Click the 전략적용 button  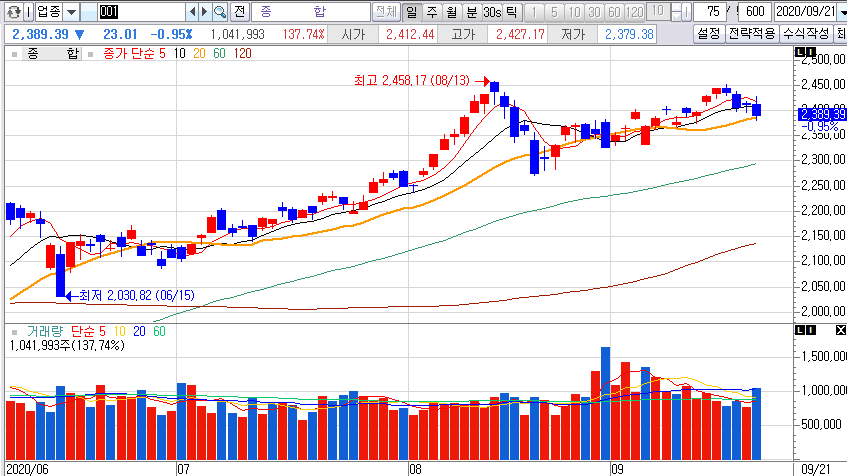click(x=751, y=34)
